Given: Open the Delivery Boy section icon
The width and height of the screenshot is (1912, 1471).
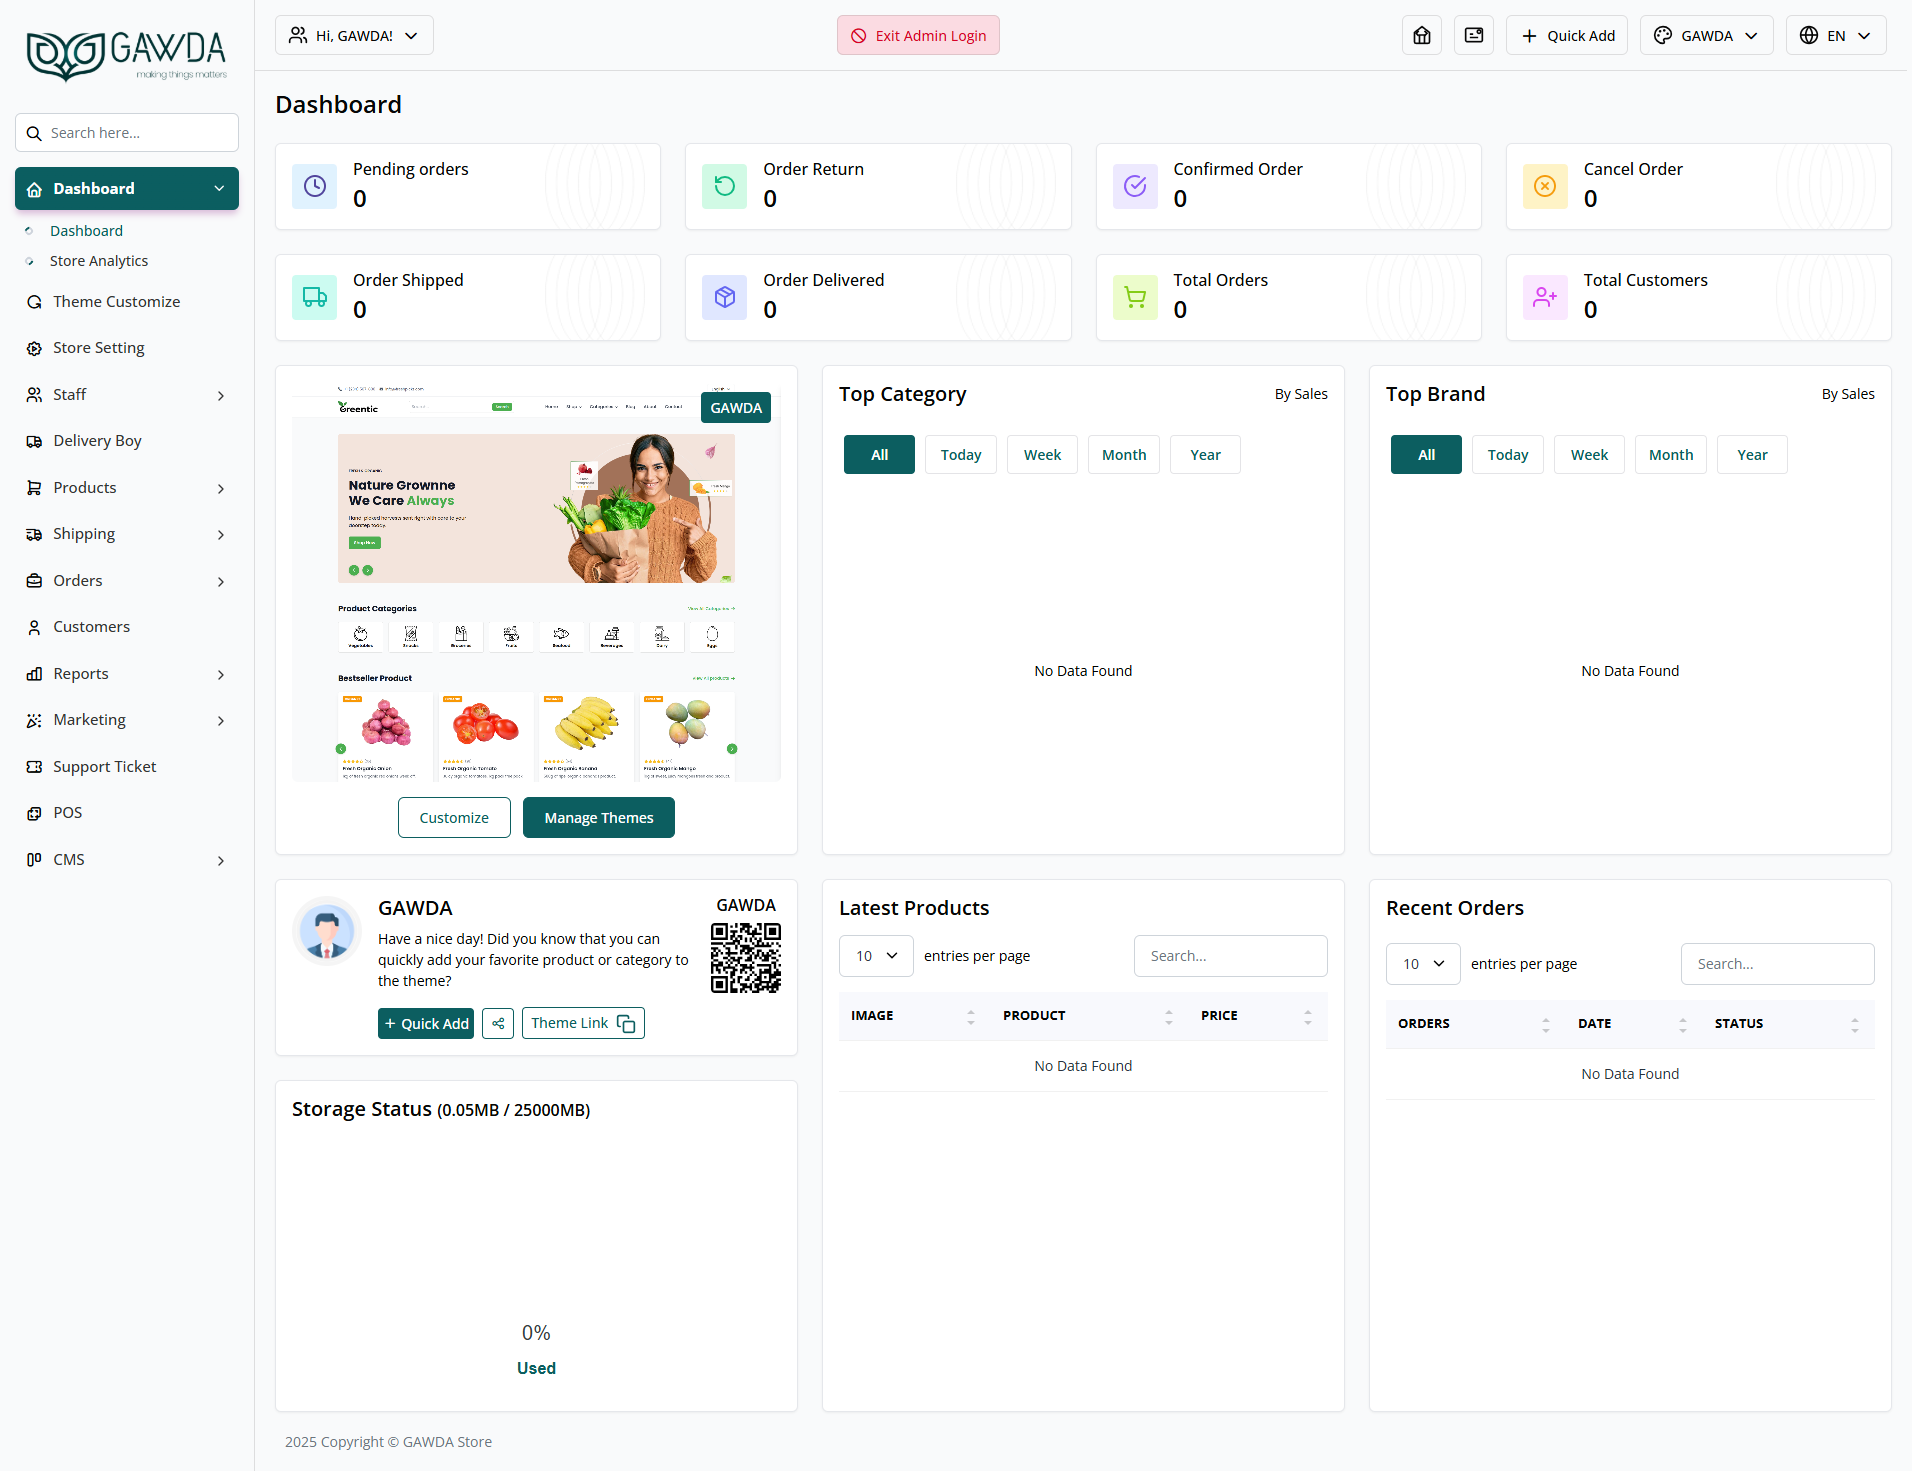Looking at the screenshot, I should pos(34,440).
